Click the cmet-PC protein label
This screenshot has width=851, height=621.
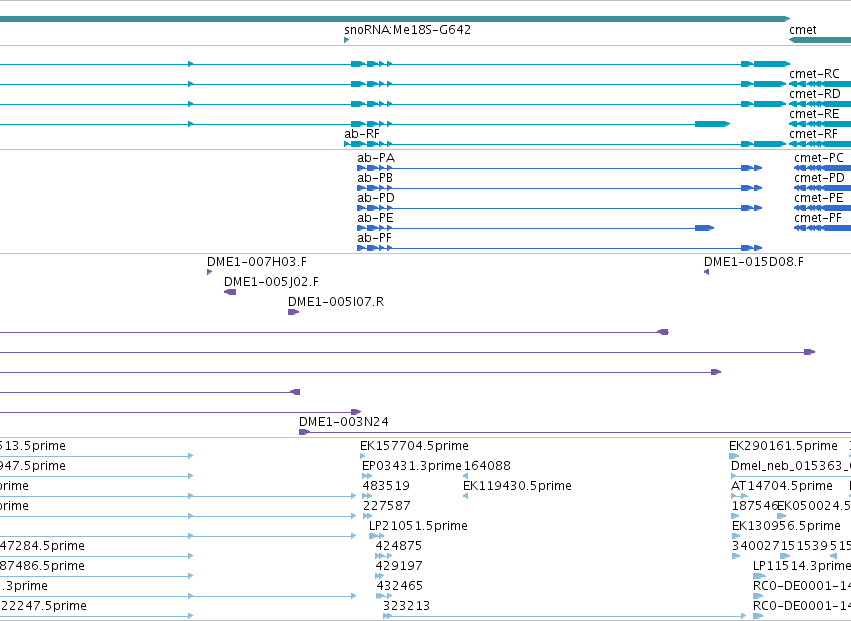819,158
